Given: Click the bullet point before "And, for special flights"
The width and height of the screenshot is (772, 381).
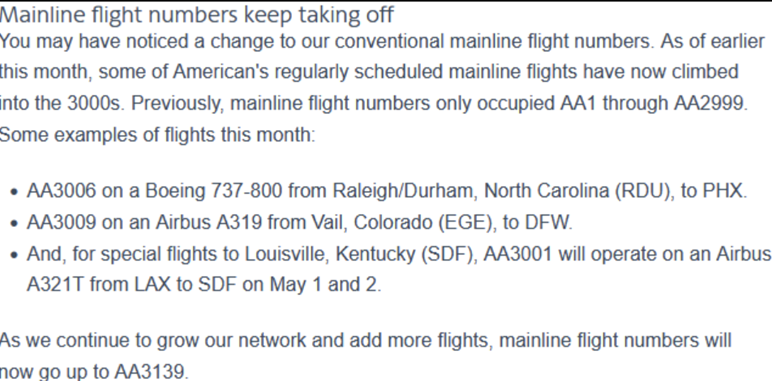Looking at the screenshot, I should coord(14,255).
